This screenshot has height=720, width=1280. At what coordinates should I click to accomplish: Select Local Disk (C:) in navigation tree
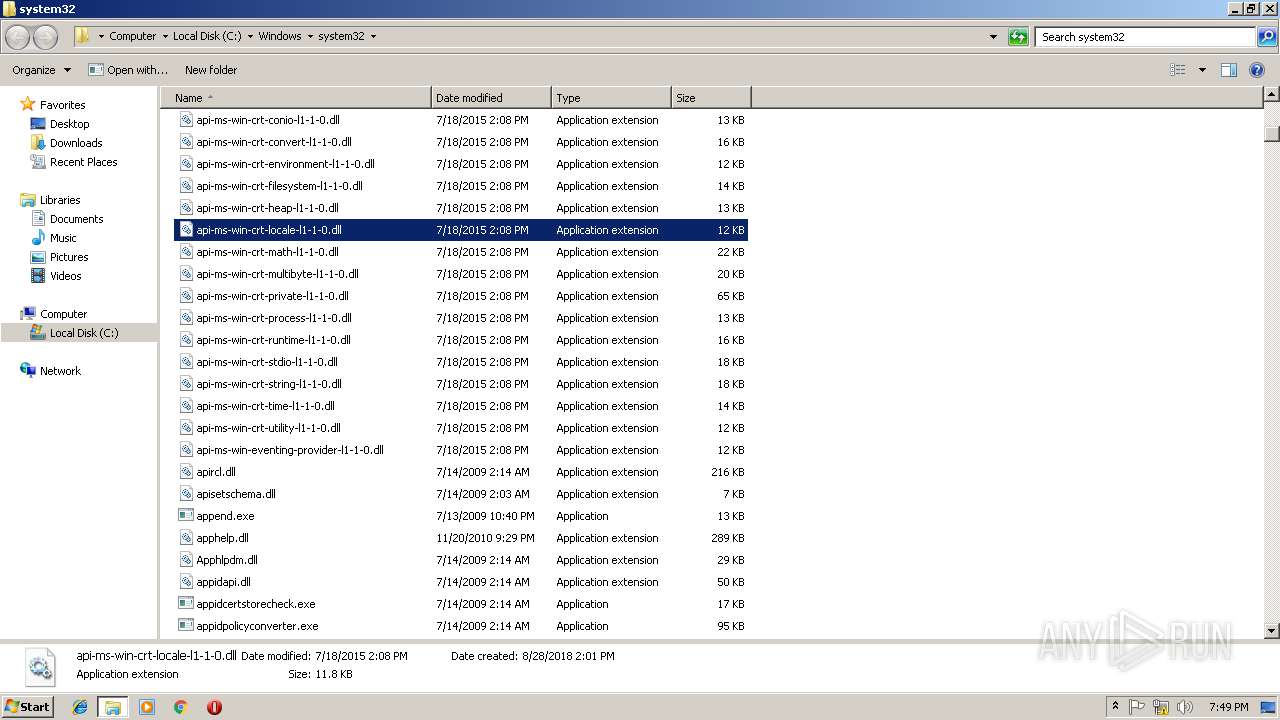tap(84, 333)
